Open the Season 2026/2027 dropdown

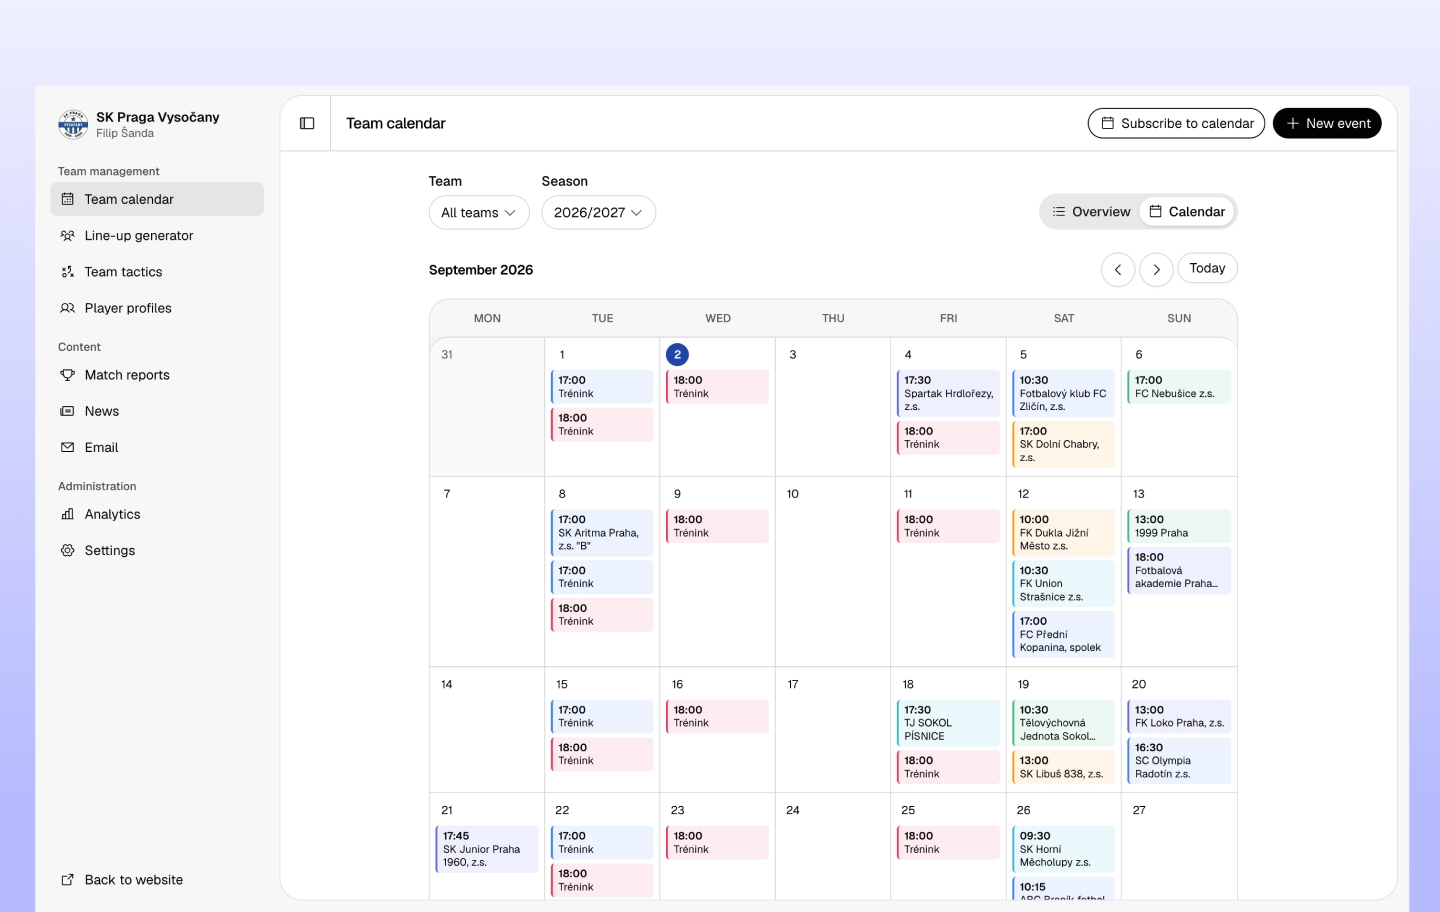click(598, 212)
